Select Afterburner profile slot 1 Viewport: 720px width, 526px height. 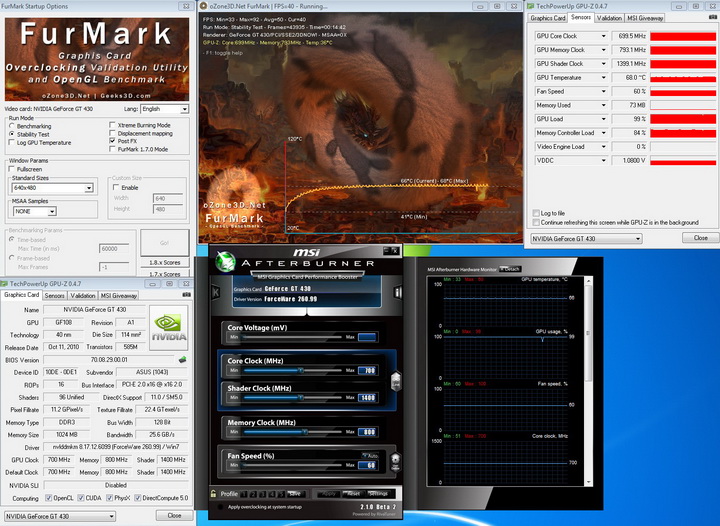point(244,494)
